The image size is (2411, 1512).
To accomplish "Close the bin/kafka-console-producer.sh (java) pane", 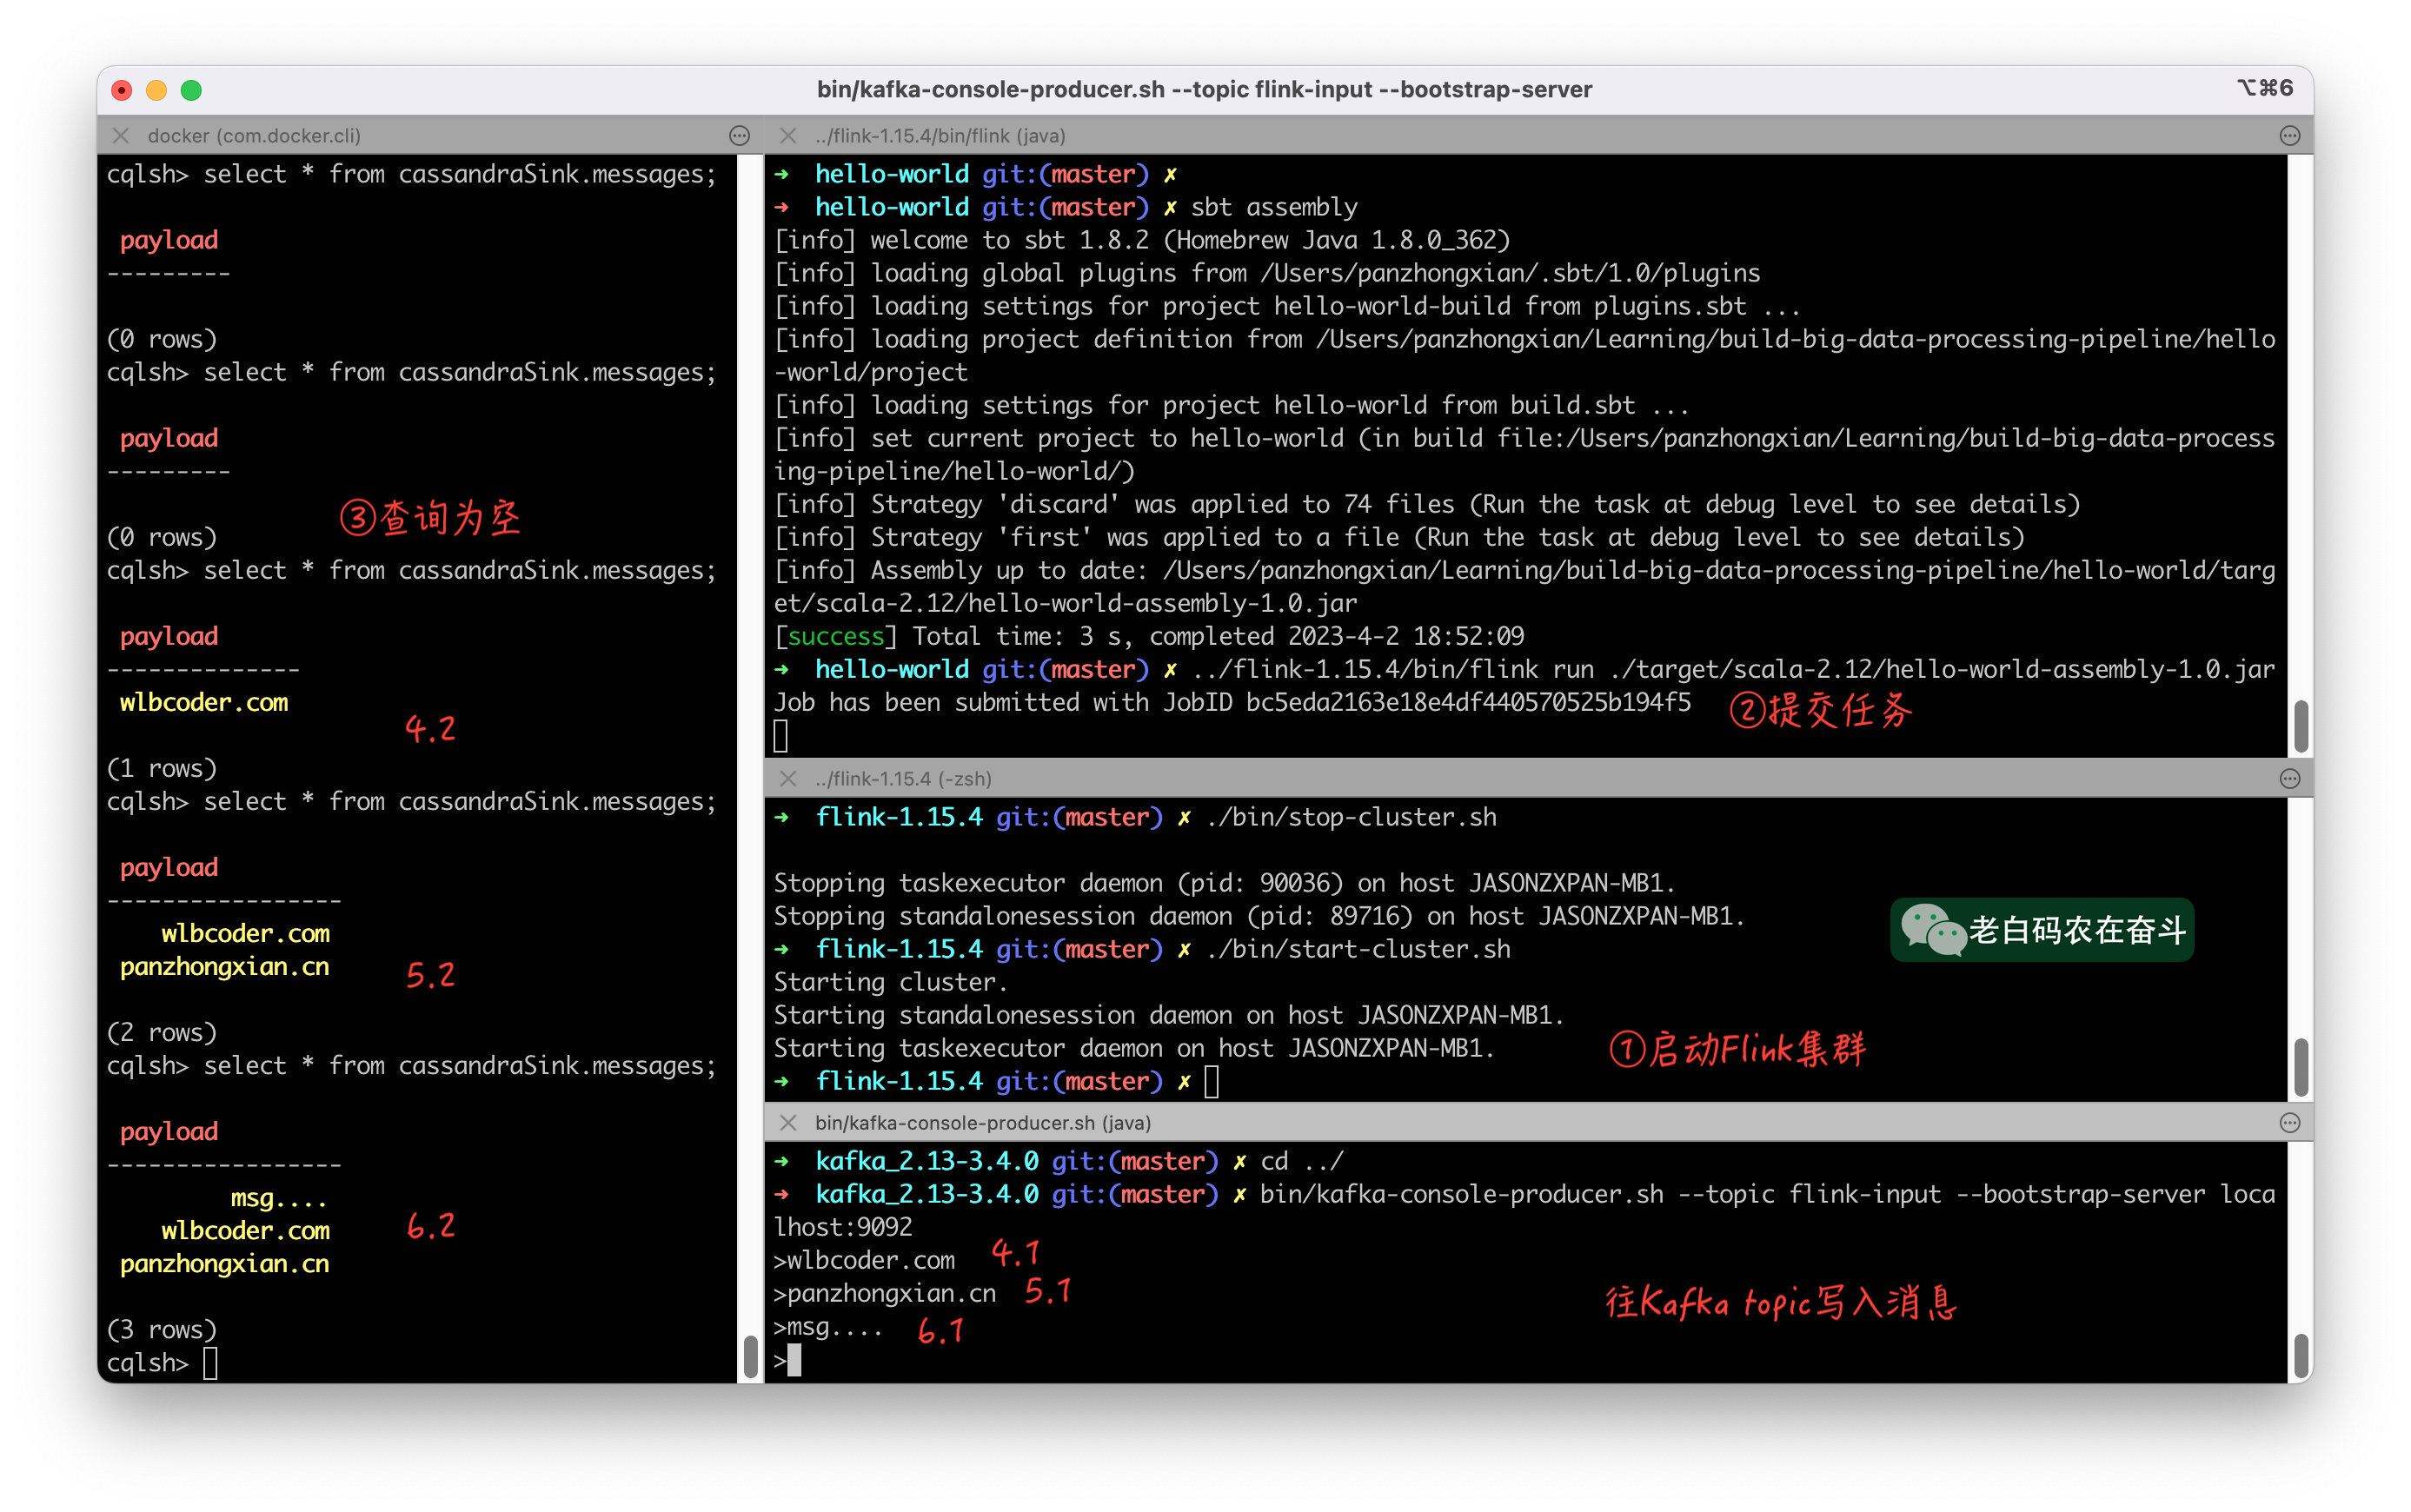I will (788, 1122).
